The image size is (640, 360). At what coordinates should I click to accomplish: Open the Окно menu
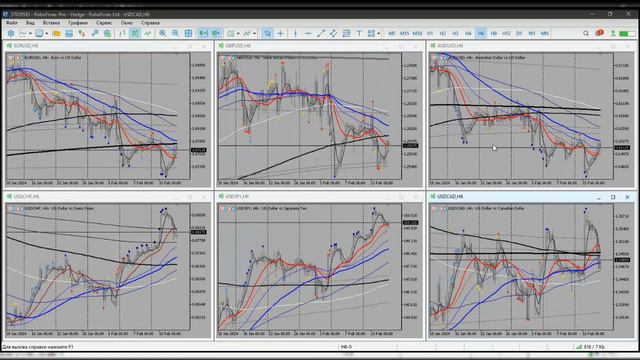(x=127, y=23)
